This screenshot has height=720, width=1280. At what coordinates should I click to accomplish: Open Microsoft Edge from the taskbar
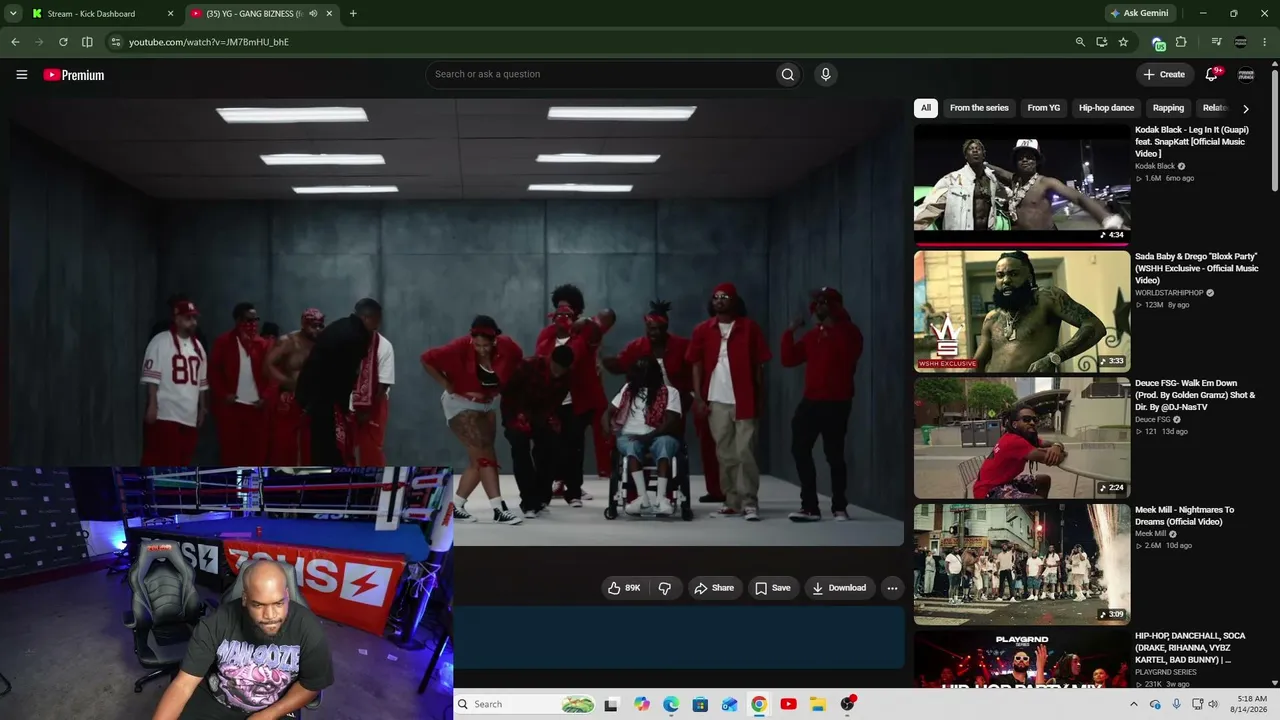(671, 704)
